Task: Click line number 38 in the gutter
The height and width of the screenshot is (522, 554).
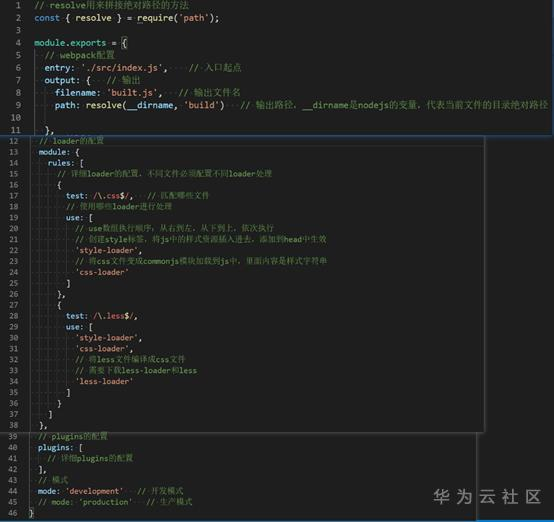Action: point(14,425)
